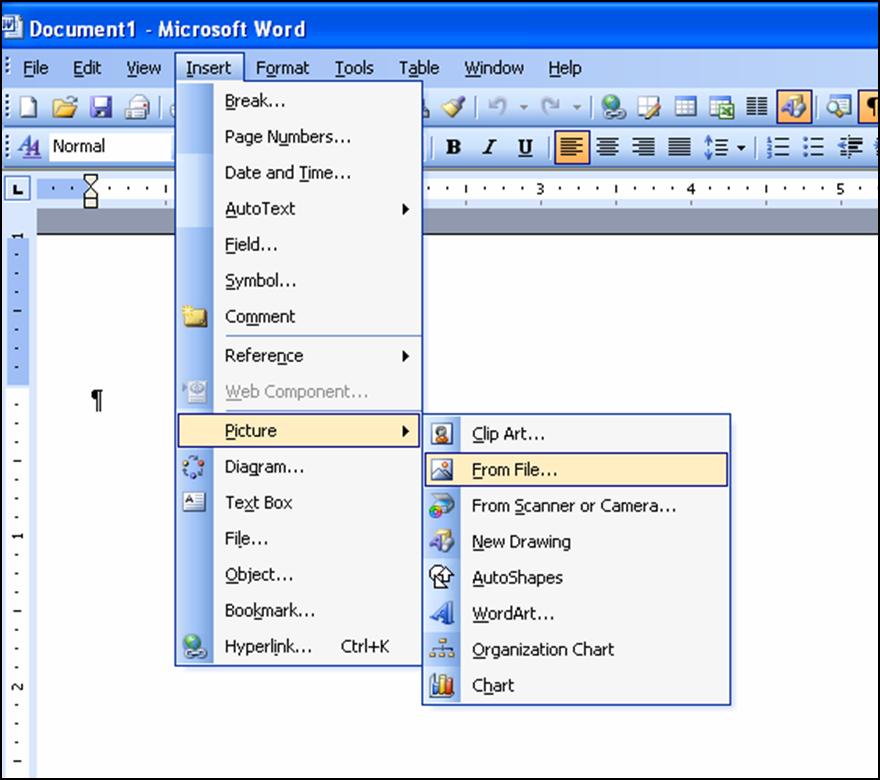Open the Line Spacing dropdown arrow
880x780 pixels.
click(x=741, y=148)
